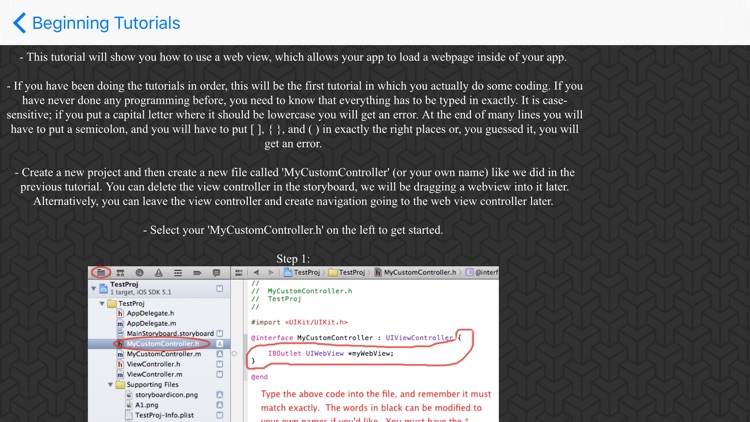Click status badge beside storyboardicon.png
Viewport: 750px width, 422px height.
(220, 395)
